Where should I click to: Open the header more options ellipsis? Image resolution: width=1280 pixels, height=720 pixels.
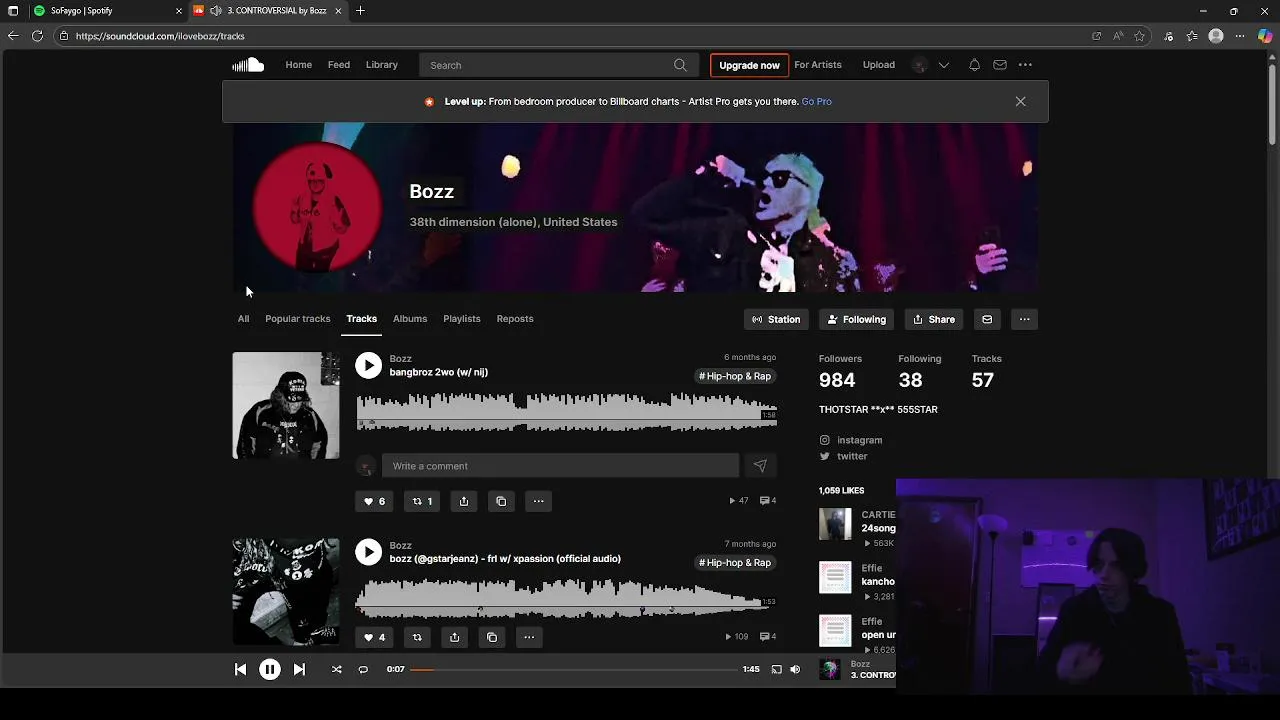pos(1025,65)
